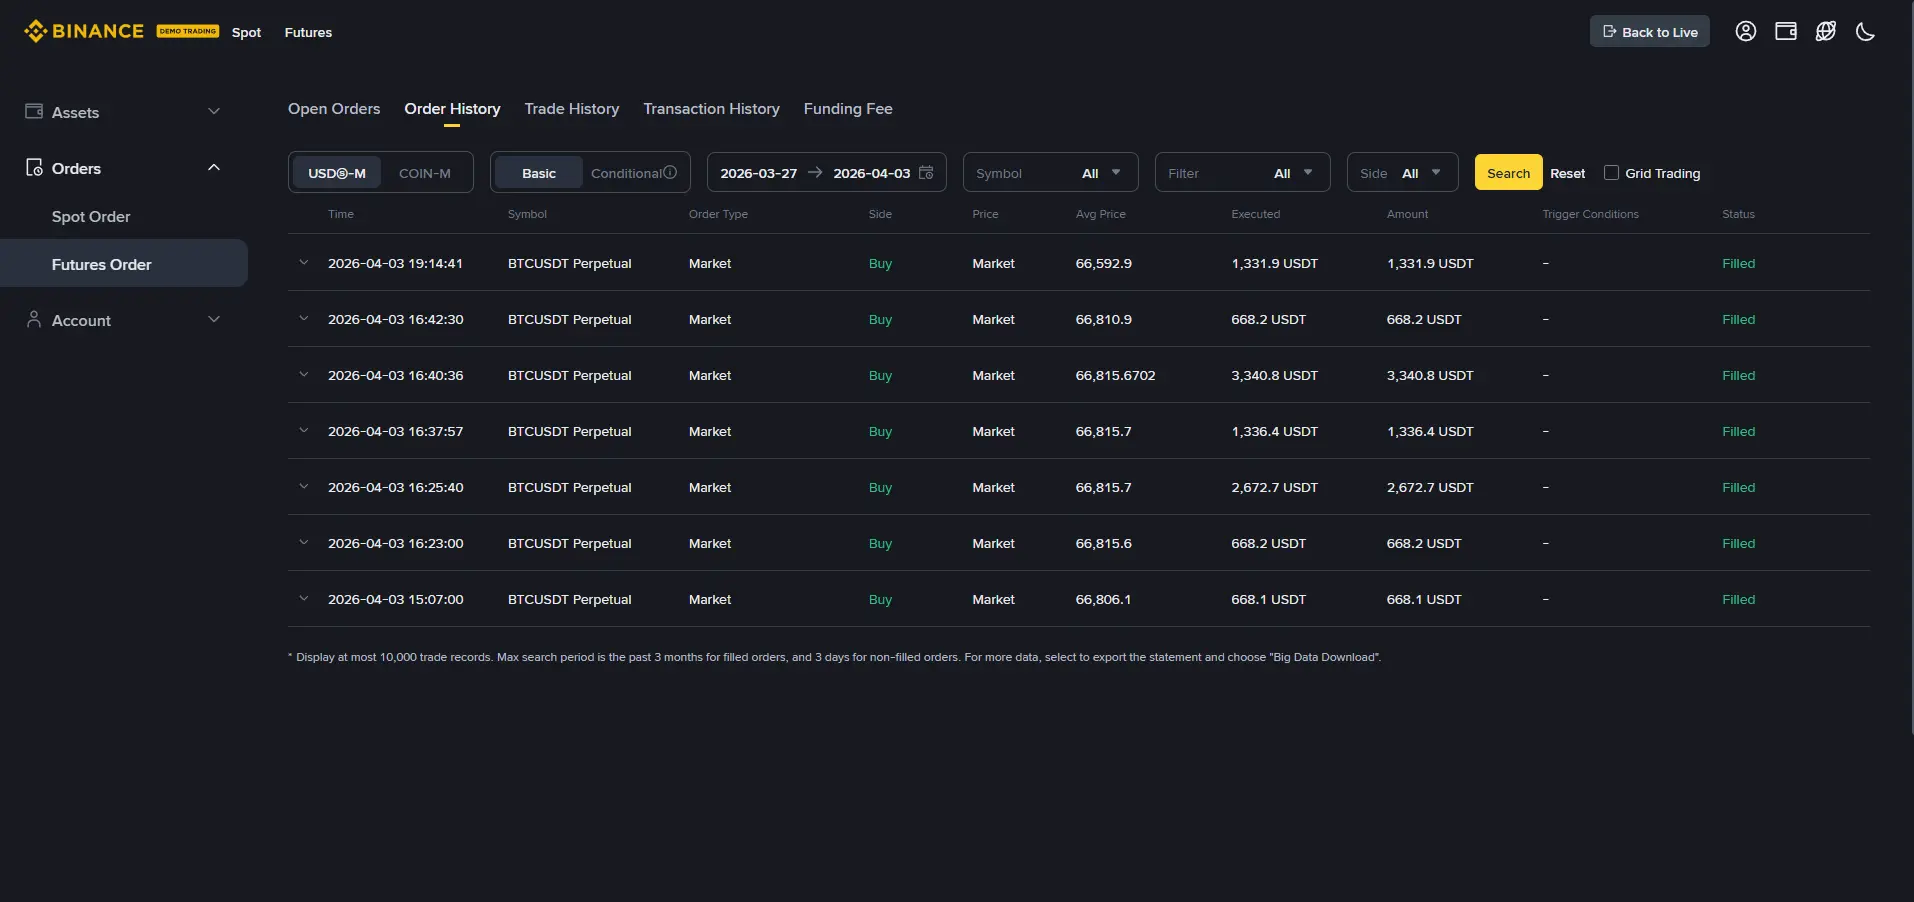
Task: Click Filled status for 15:07:00 order
Action: 1738,599
